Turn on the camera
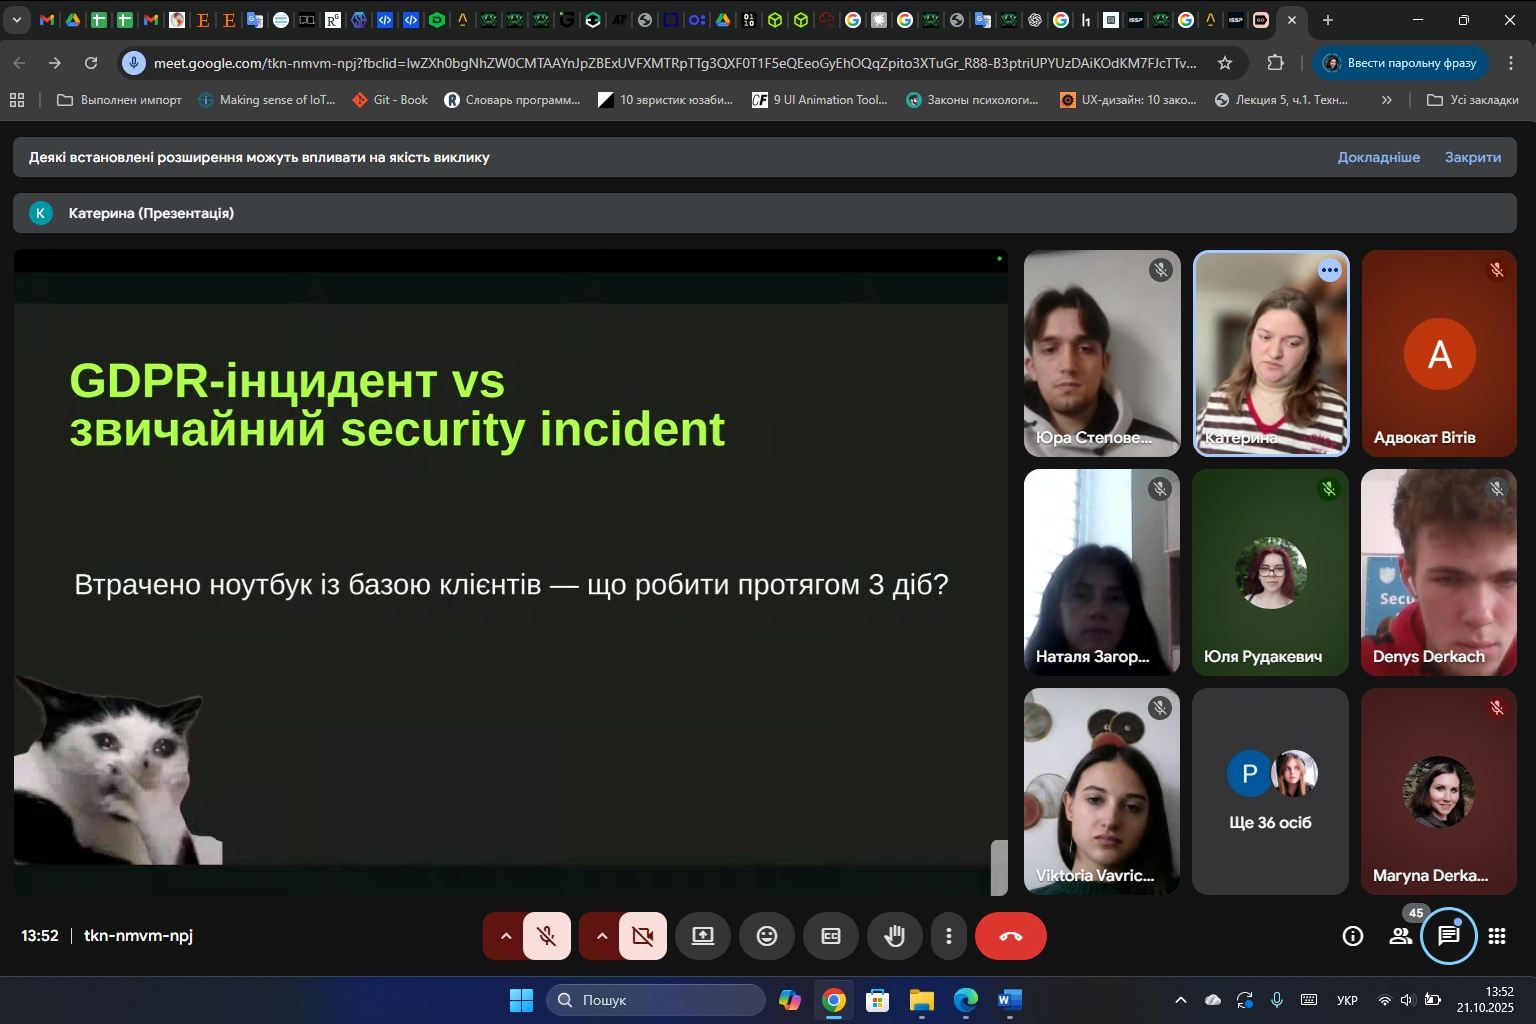This screenshot has width=1536, height=1024. click(642, 936)
